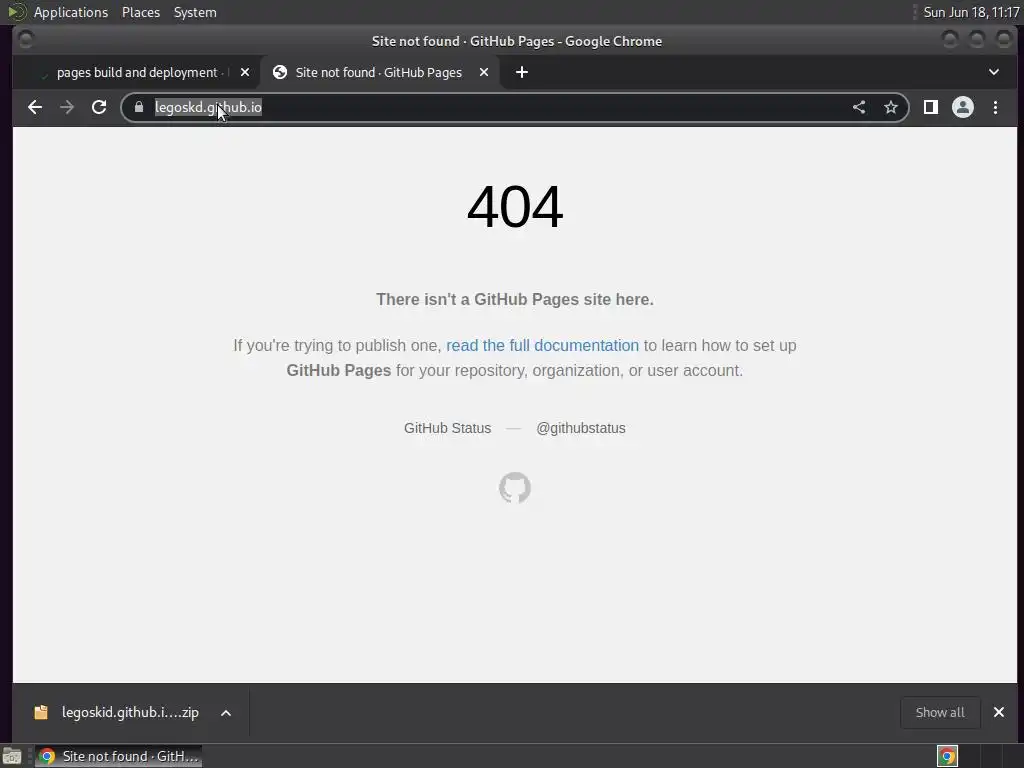
Task: Reload the current page
Action: point(99,108)
